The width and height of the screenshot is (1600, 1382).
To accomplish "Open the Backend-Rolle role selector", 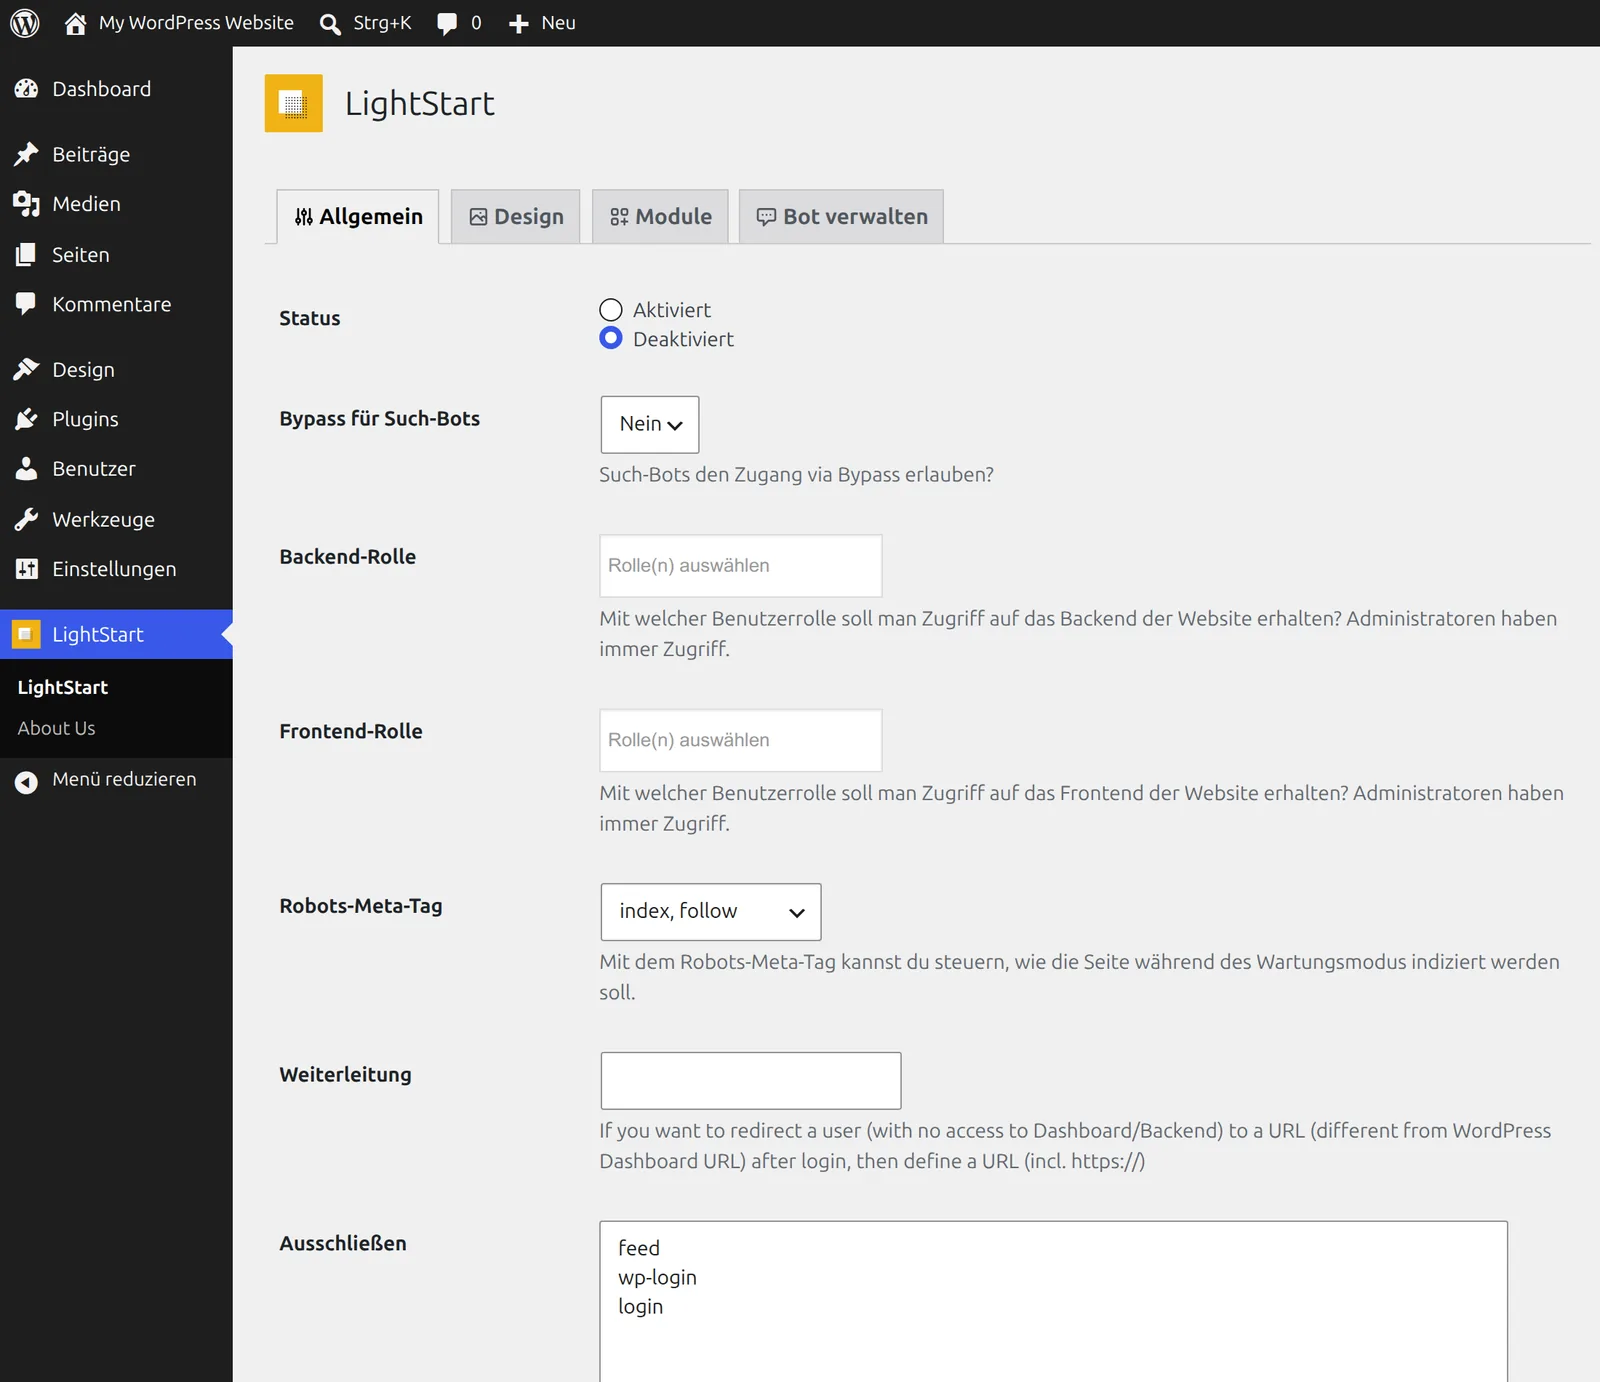I will (740, 566).
